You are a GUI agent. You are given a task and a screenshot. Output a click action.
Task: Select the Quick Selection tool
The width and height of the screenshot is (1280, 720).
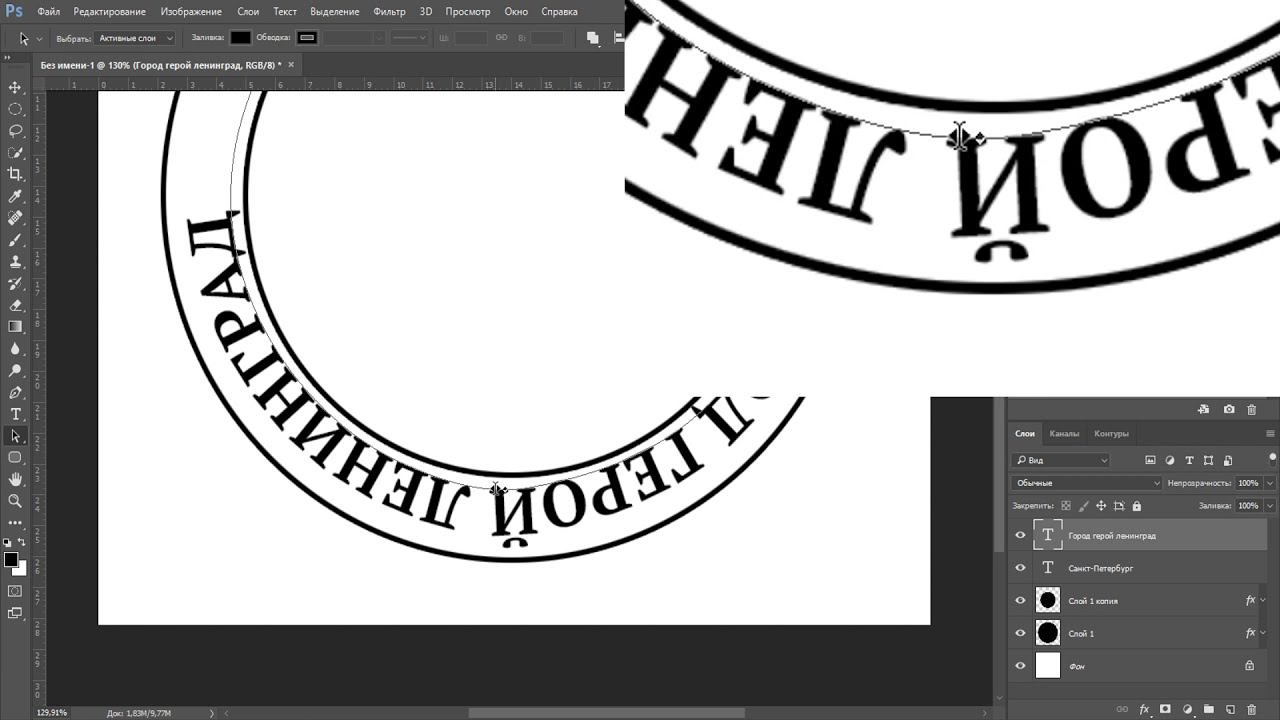(x=15, y=153)
